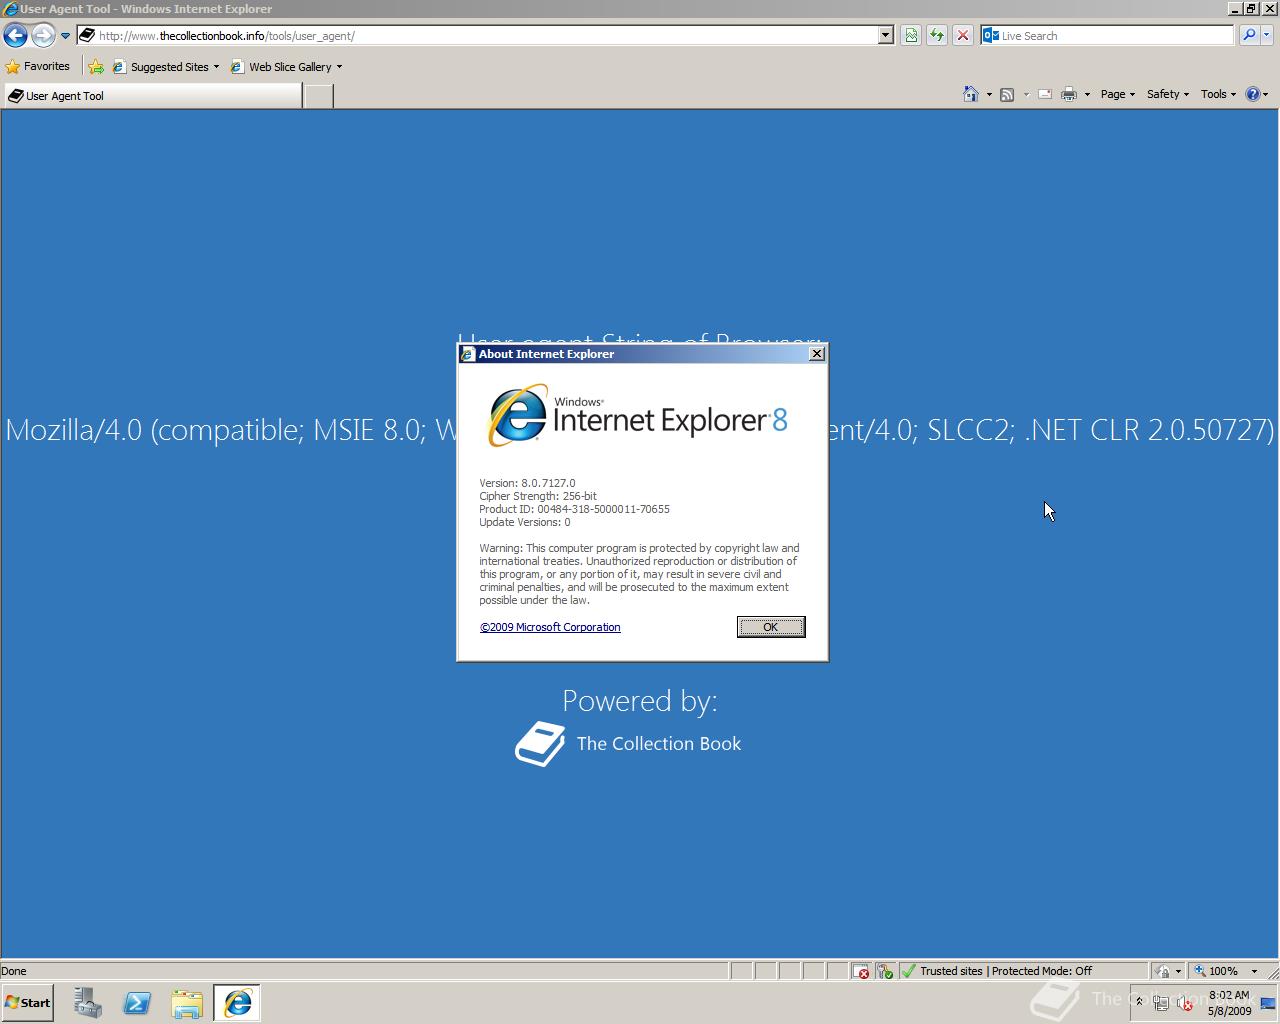This screenshot has width=1280, height=1024.
Task: Click the RSS feeds icon
Action: [1007, 94]
